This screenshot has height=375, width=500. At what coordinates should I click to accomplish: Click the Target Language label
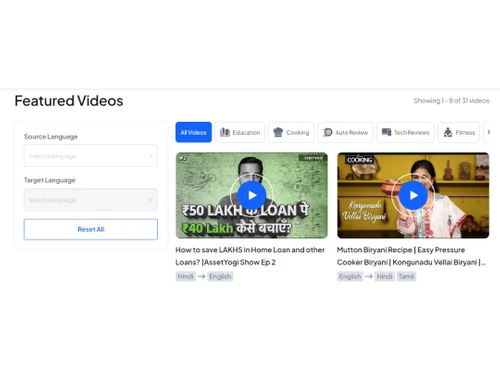point(50,180)
